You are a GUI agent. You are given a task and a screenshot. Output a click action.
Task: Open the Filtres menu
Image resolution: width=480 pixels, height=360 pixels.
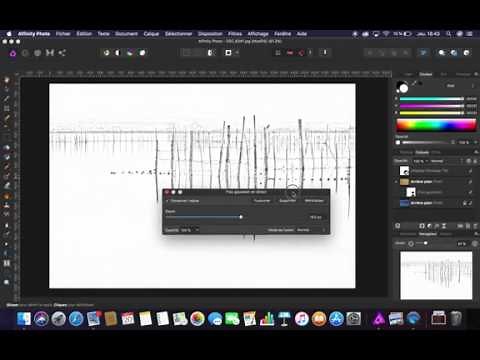tap(235, 34)
